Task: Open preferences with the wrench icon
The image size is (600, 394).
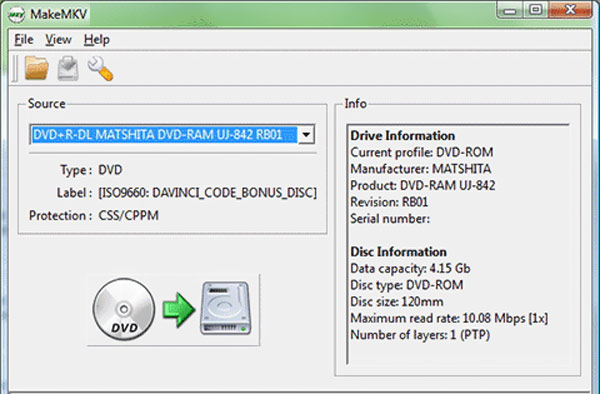Action: (x=100, y=68)
